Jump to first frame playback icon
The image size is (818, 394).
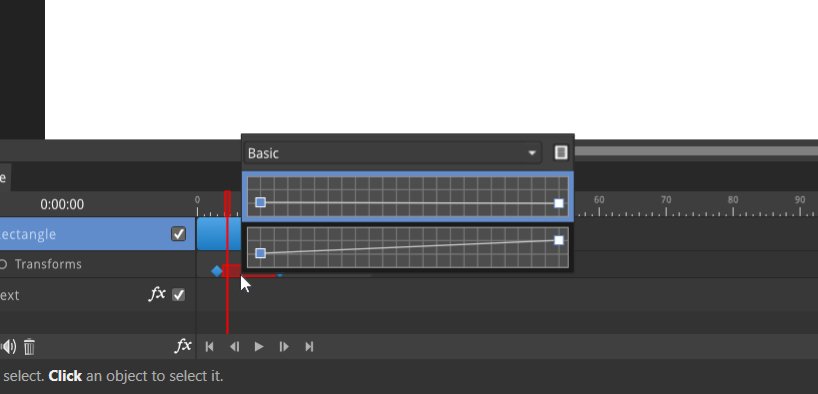coord(209,347)
